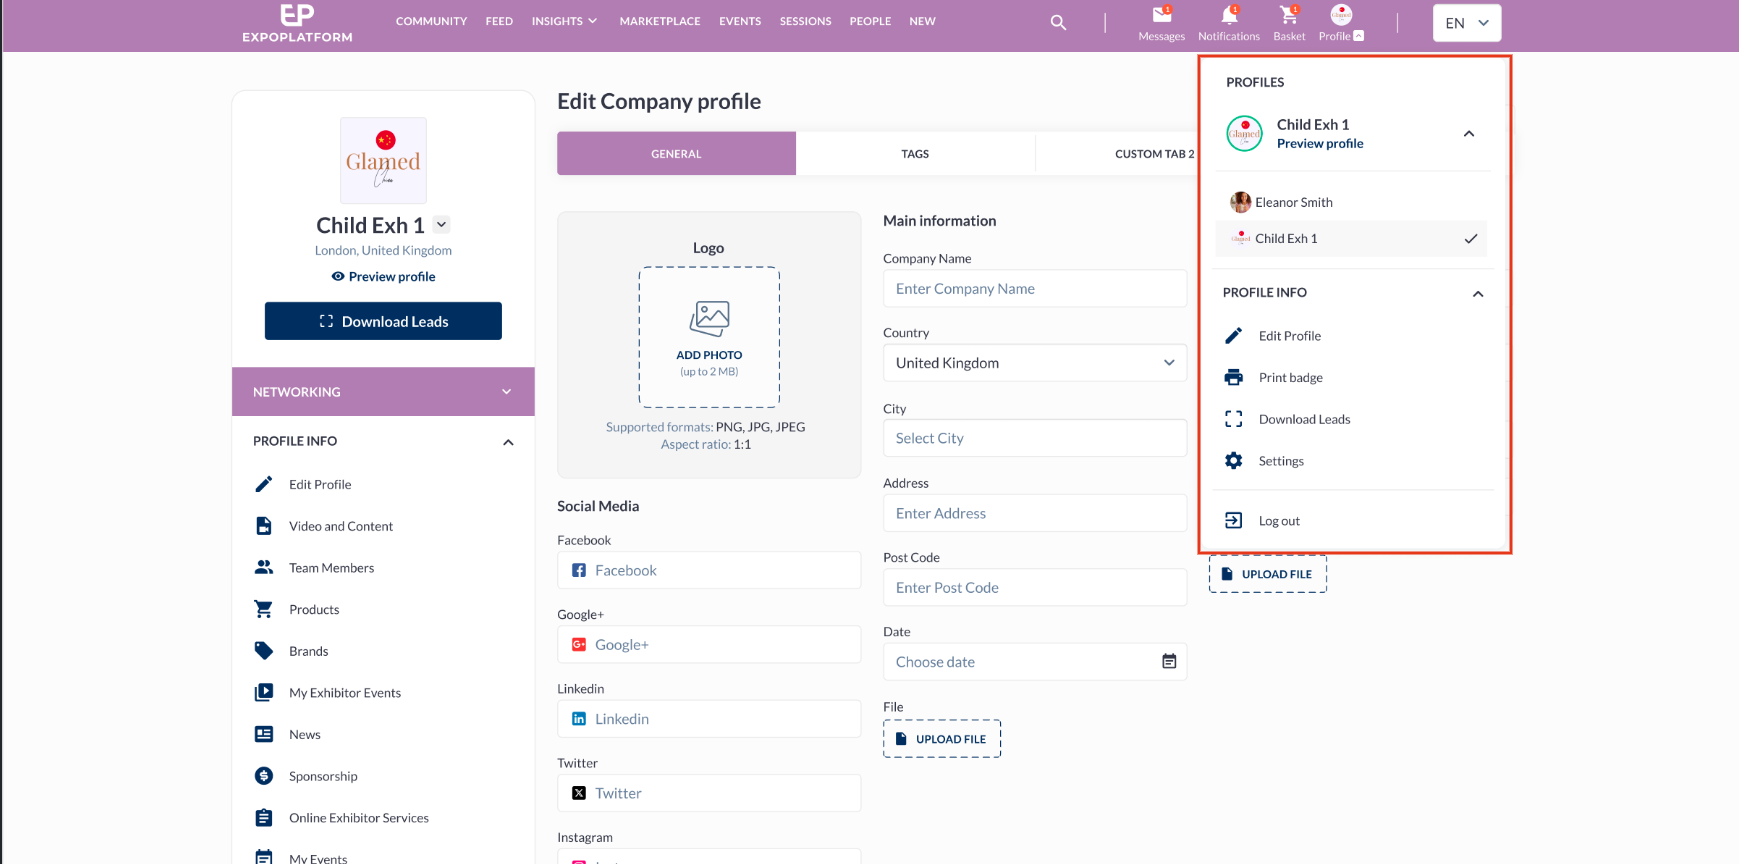Open the Messages envelope icon
The height and width of the screenshot is (864, 1739).
[1162, 15]
